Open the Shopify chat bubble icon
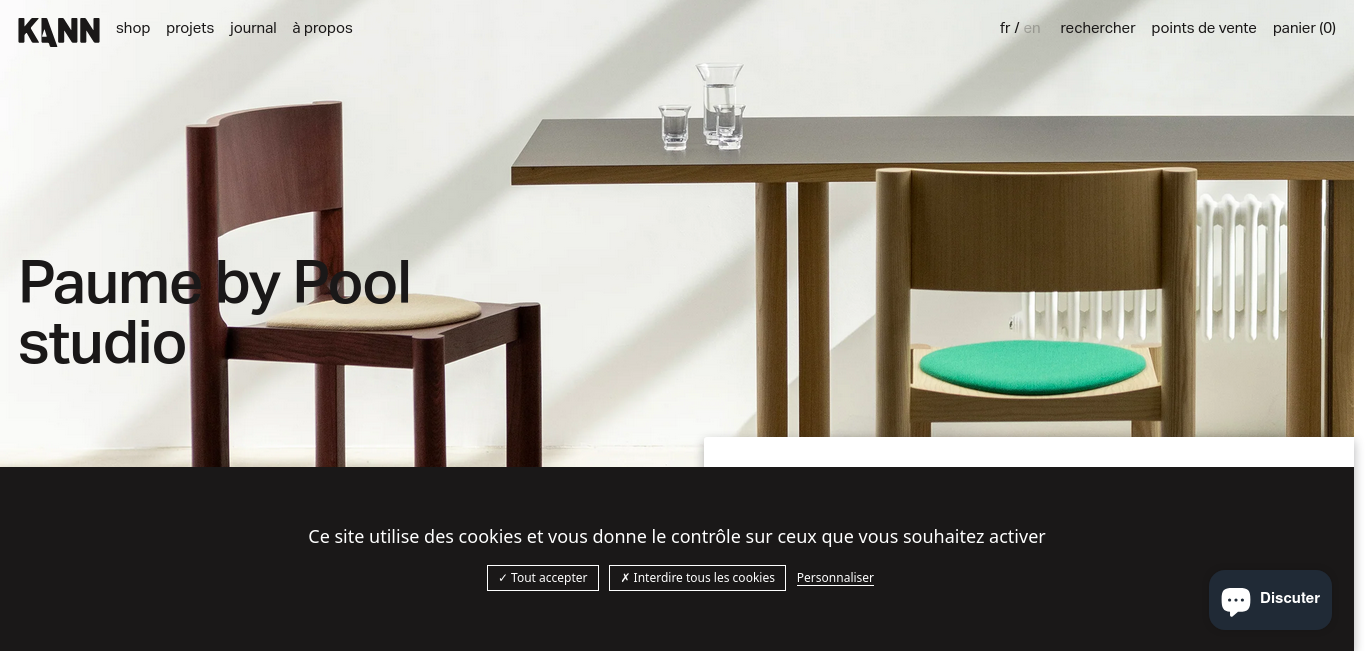Viewport: 1366px width, 651px height. pos(1236,600)
